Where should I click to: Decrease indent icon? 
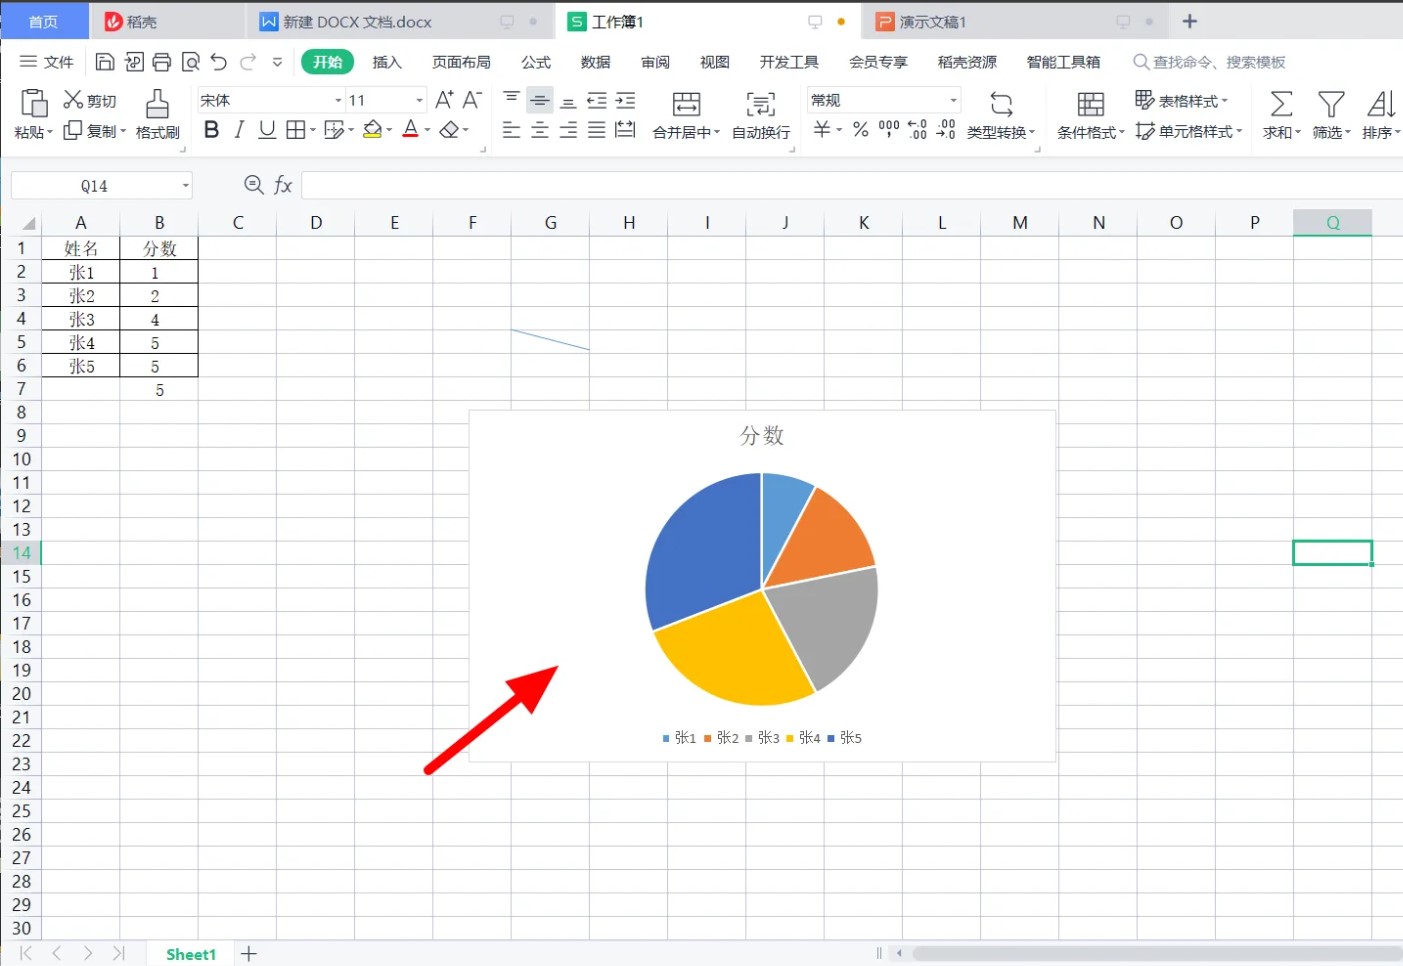pos(597,100)
